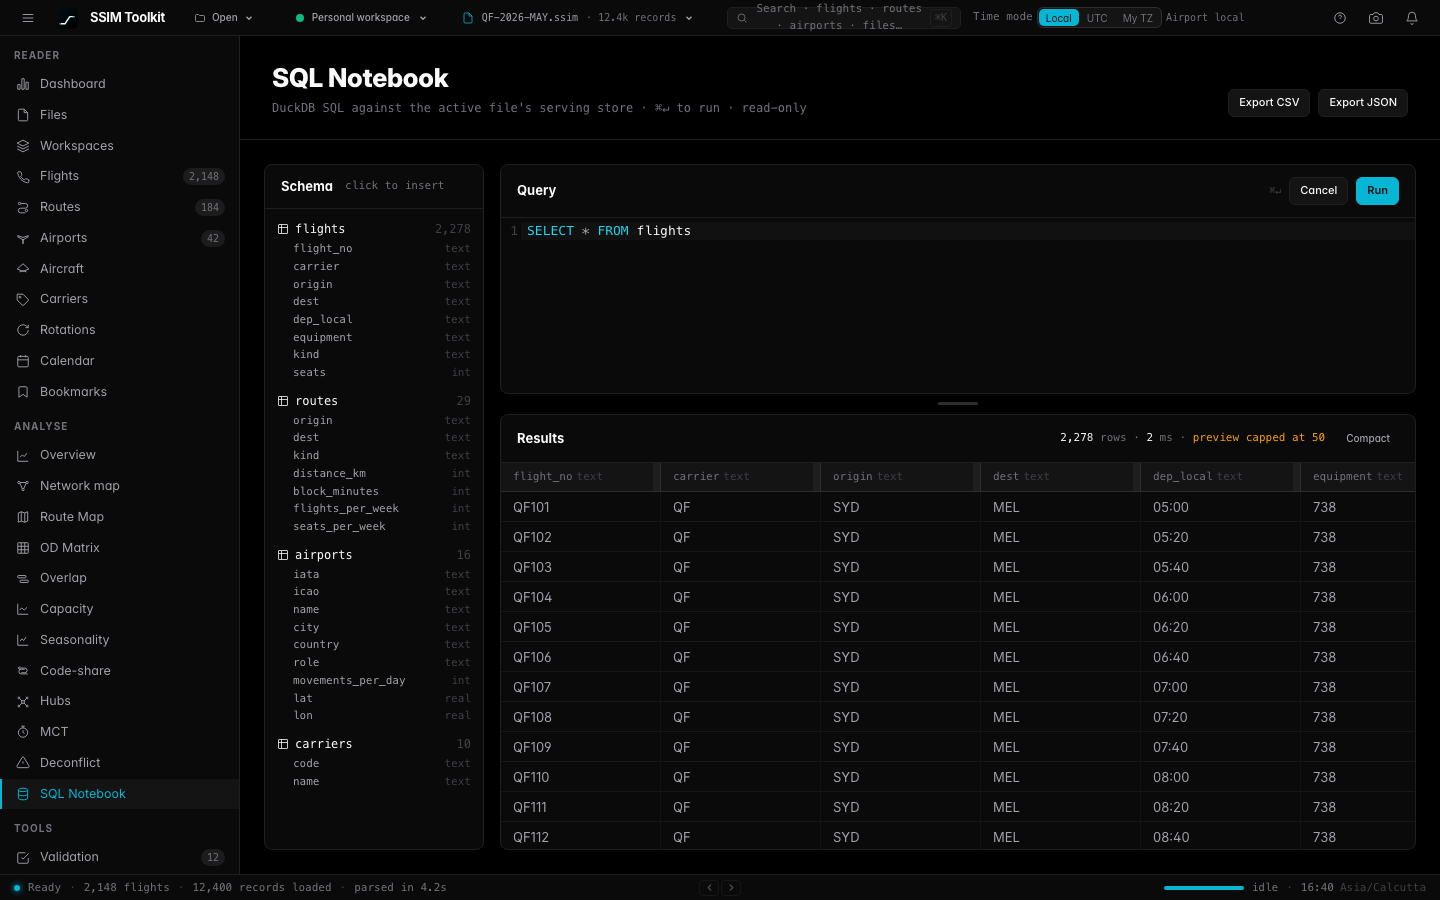The height and width of the screenshot is (900, 1440).
Task: Click the Carriers tag icon
Action: (23, 299)
